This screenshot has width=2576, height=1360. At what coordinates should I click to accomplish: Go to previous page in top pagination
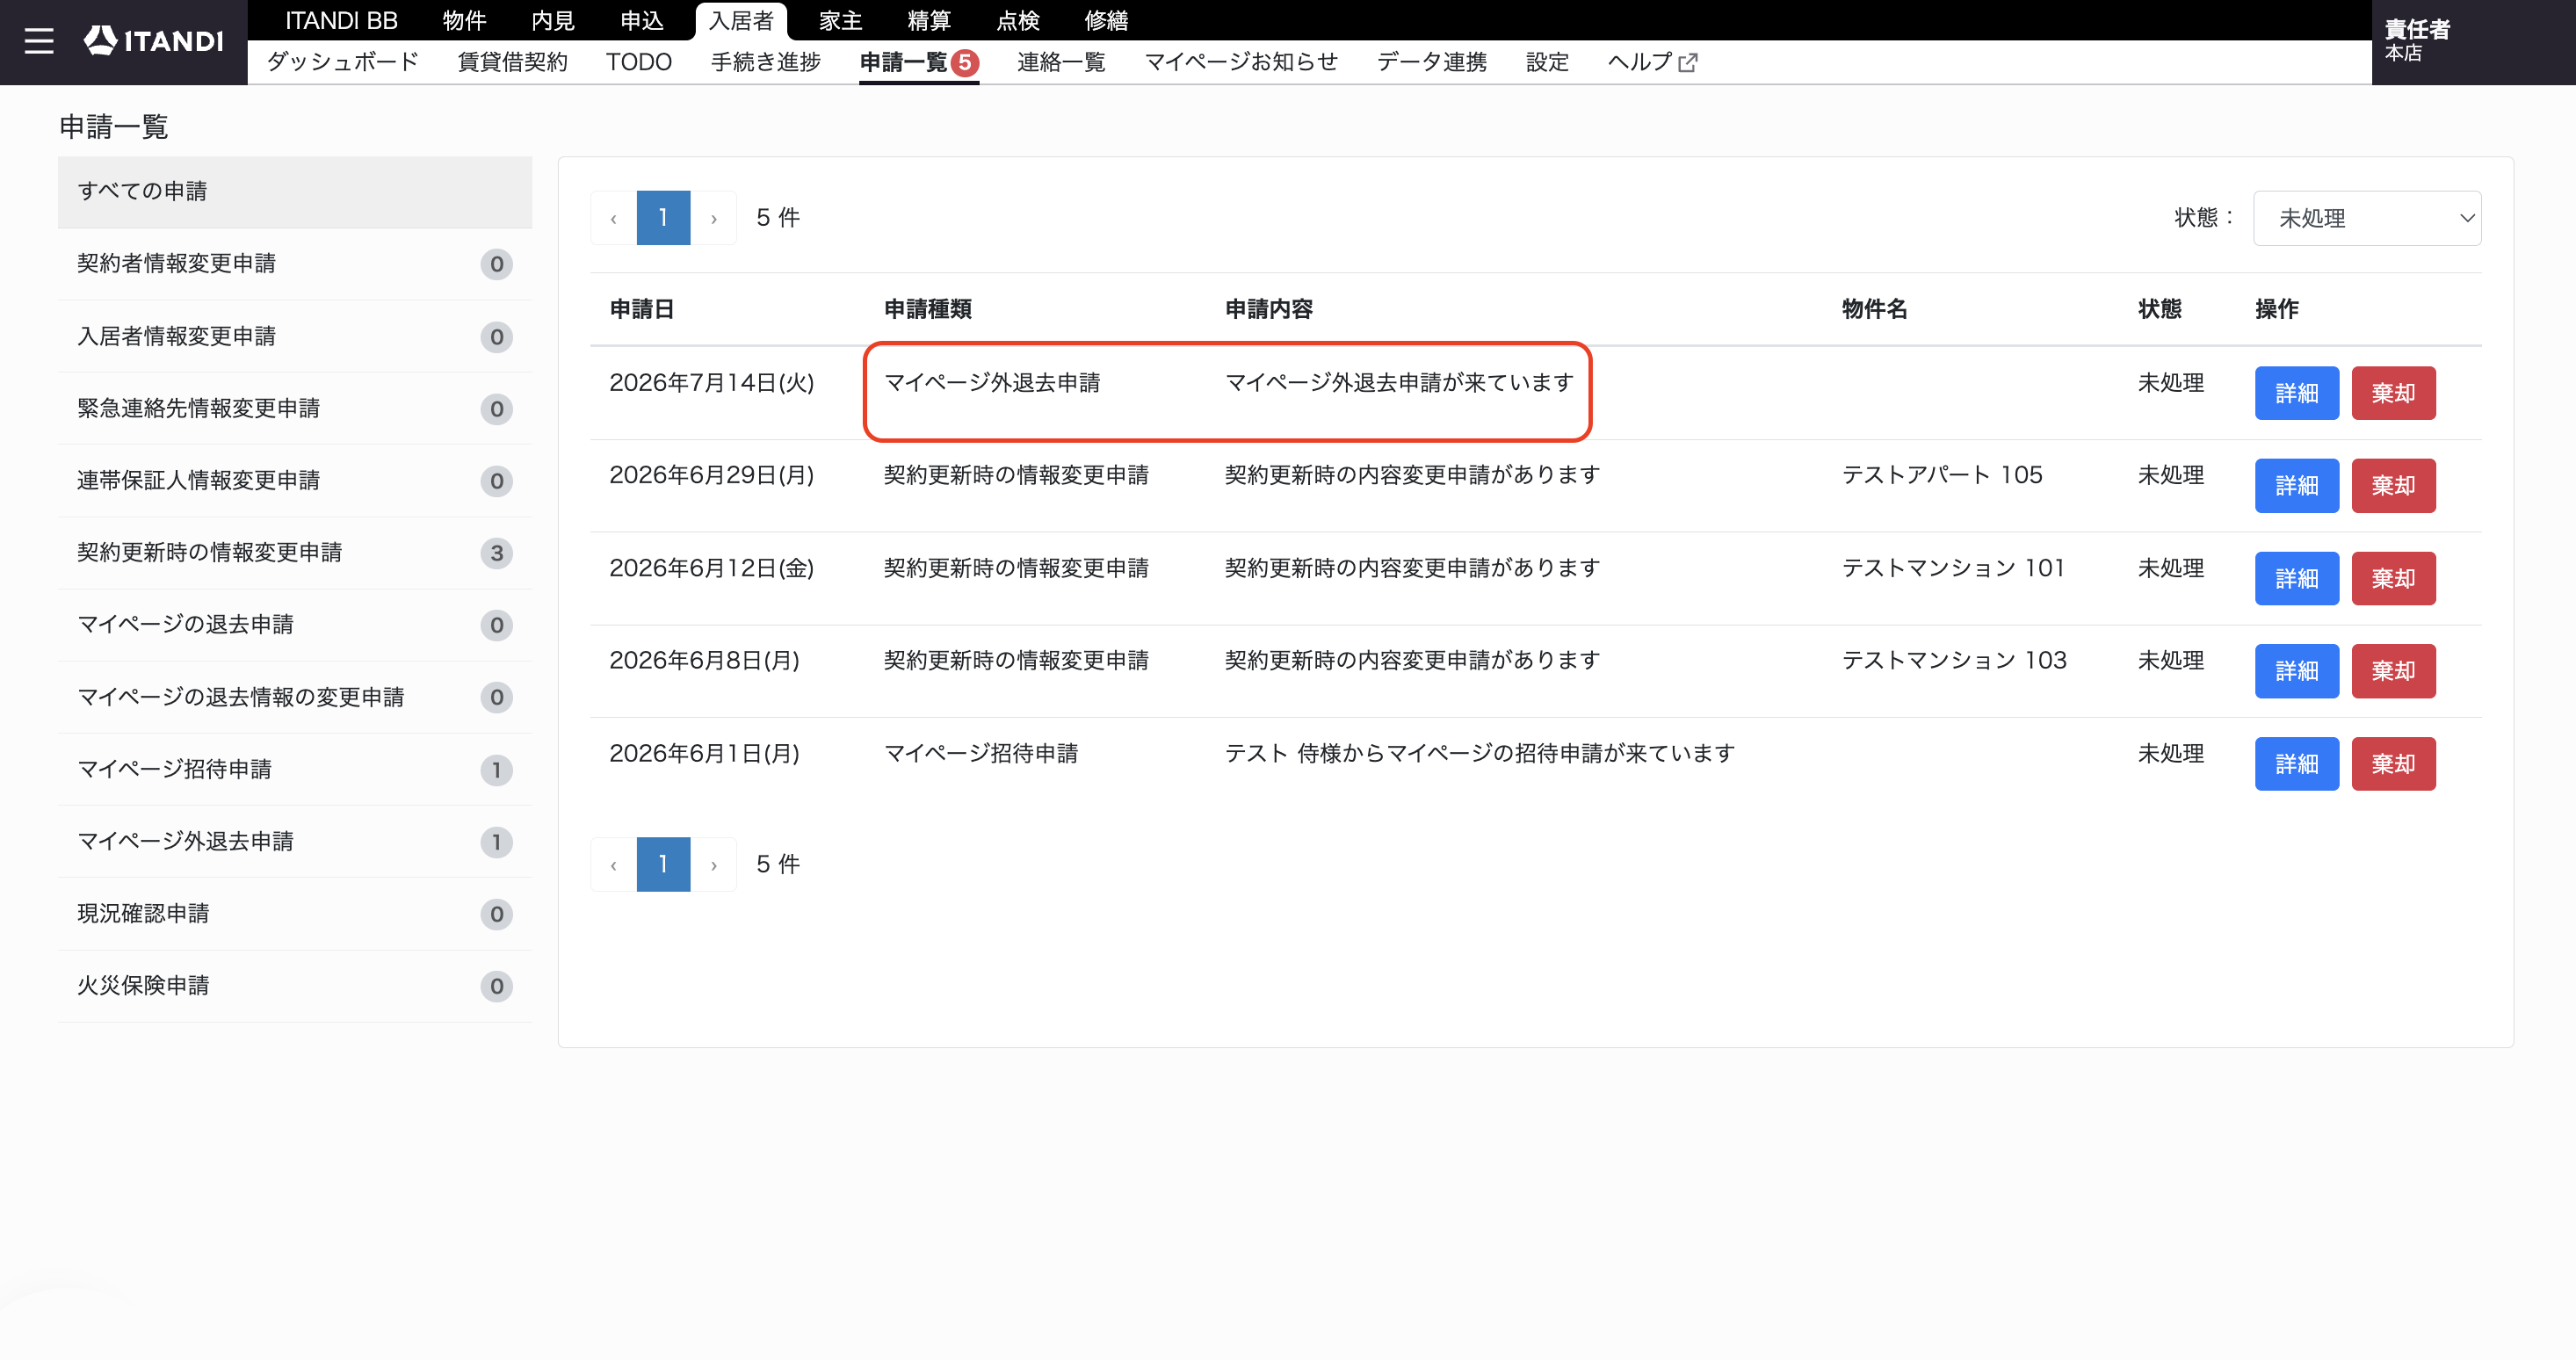click(x=613, y=218)
